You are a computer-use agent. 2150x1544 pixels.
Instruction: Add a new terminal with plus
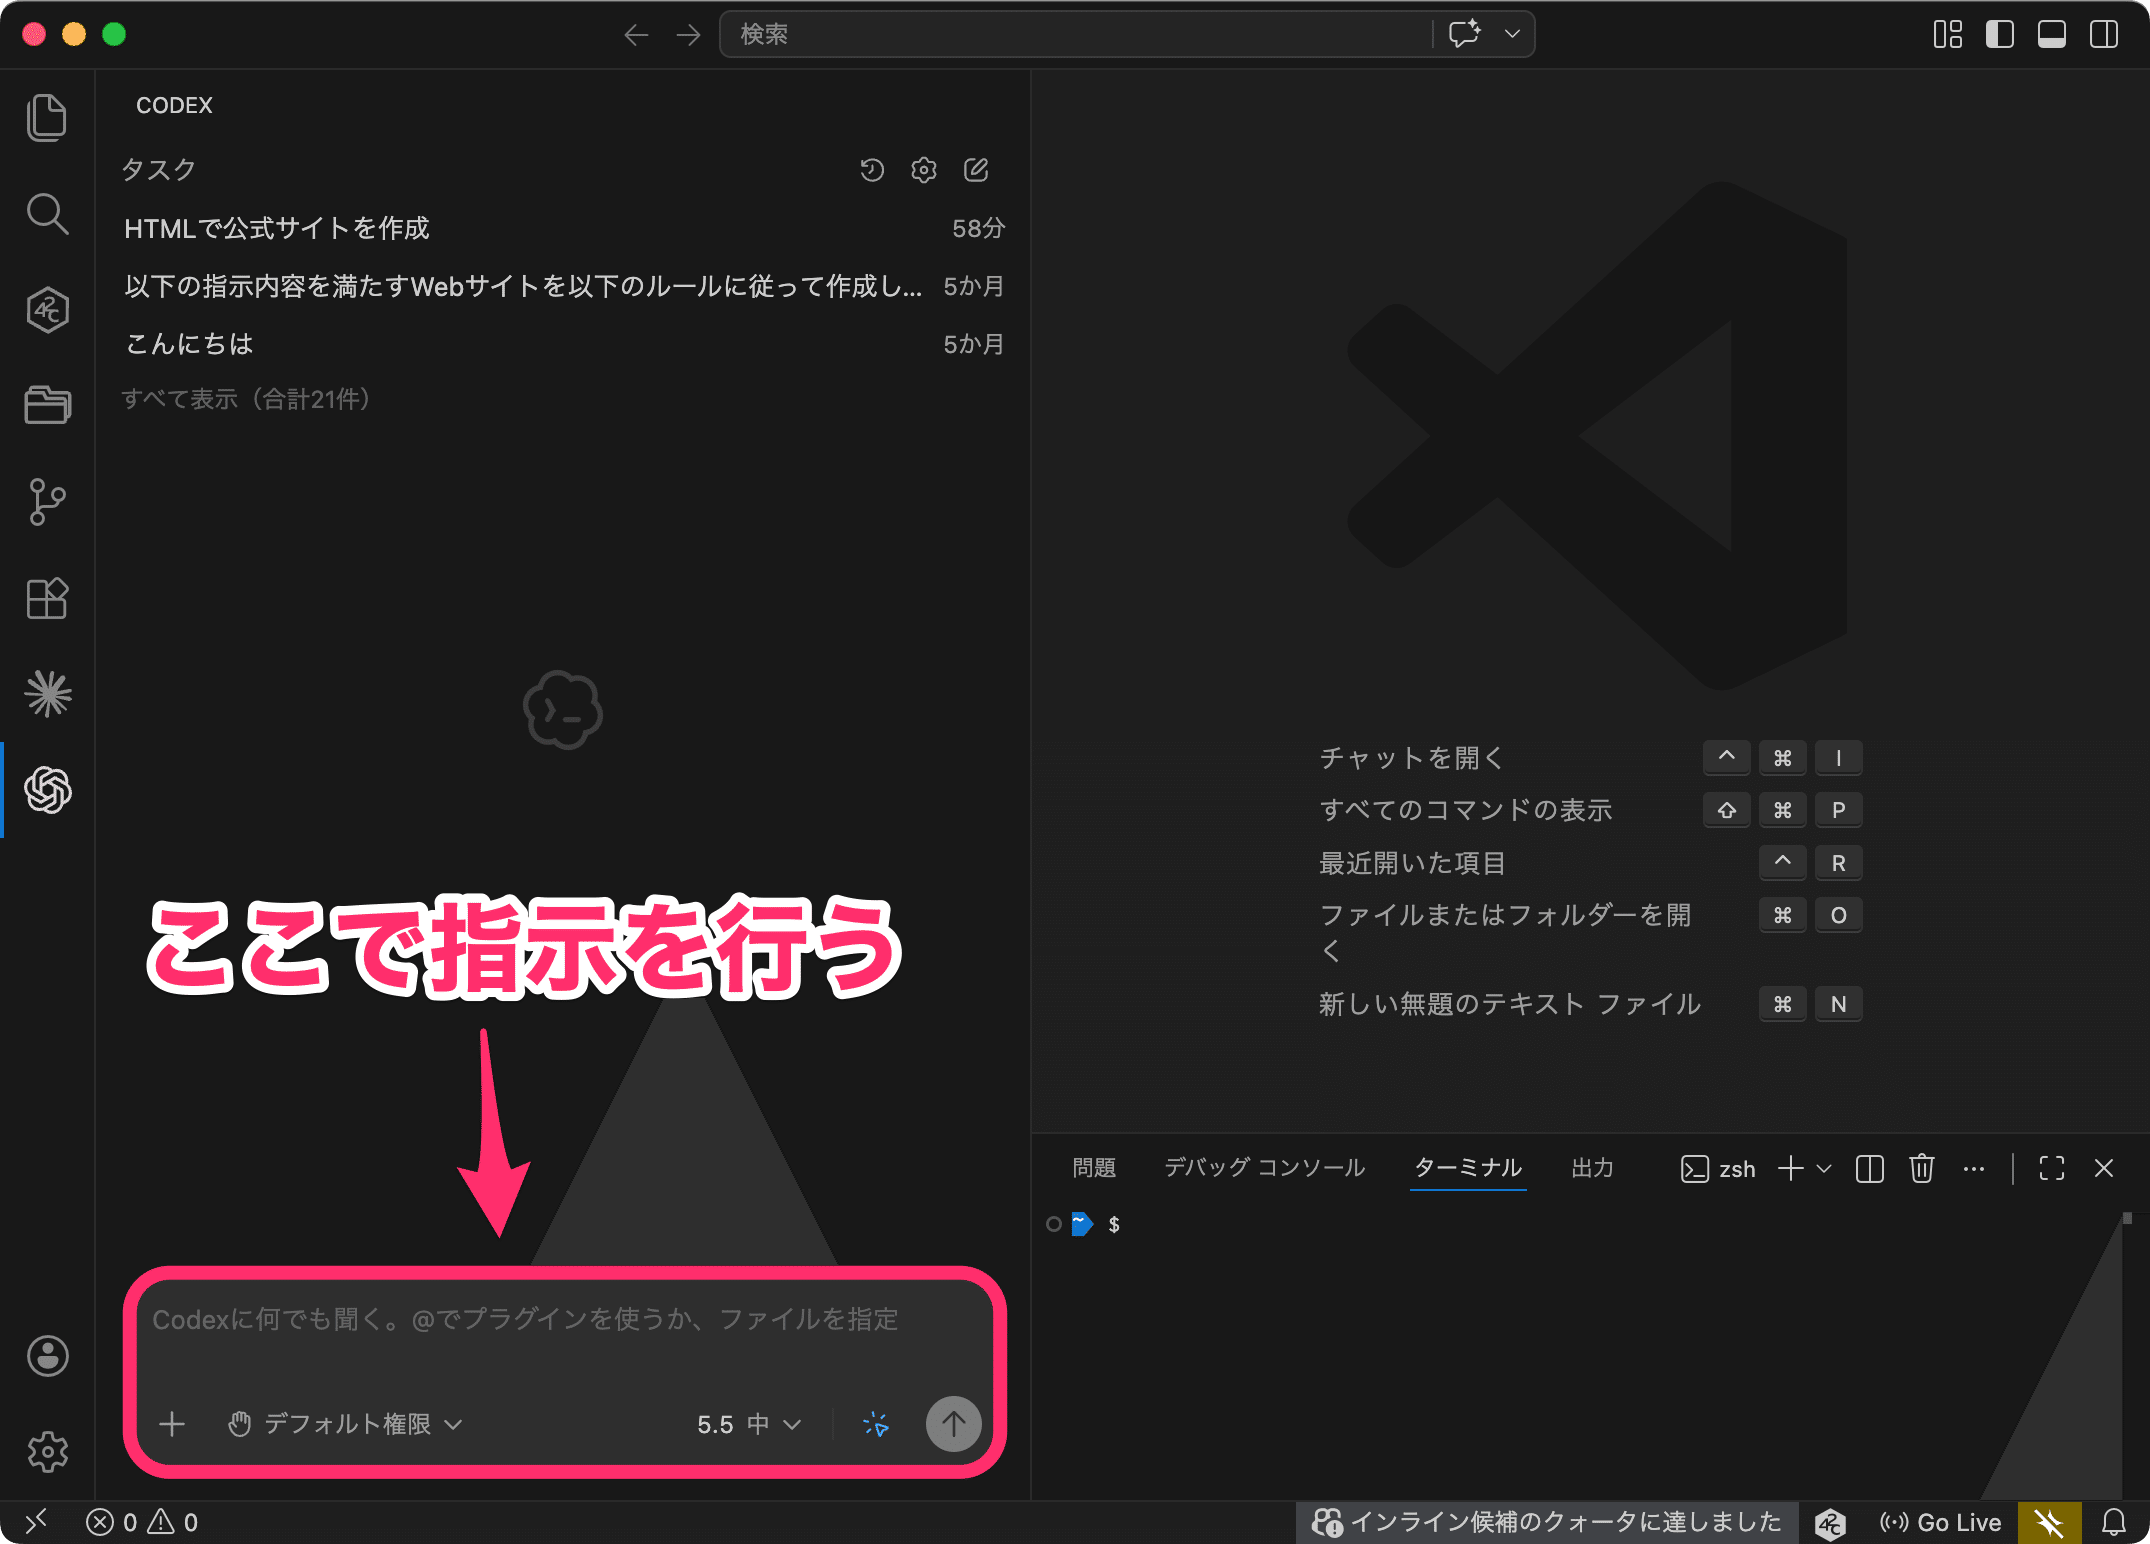coord(1790,1169)
